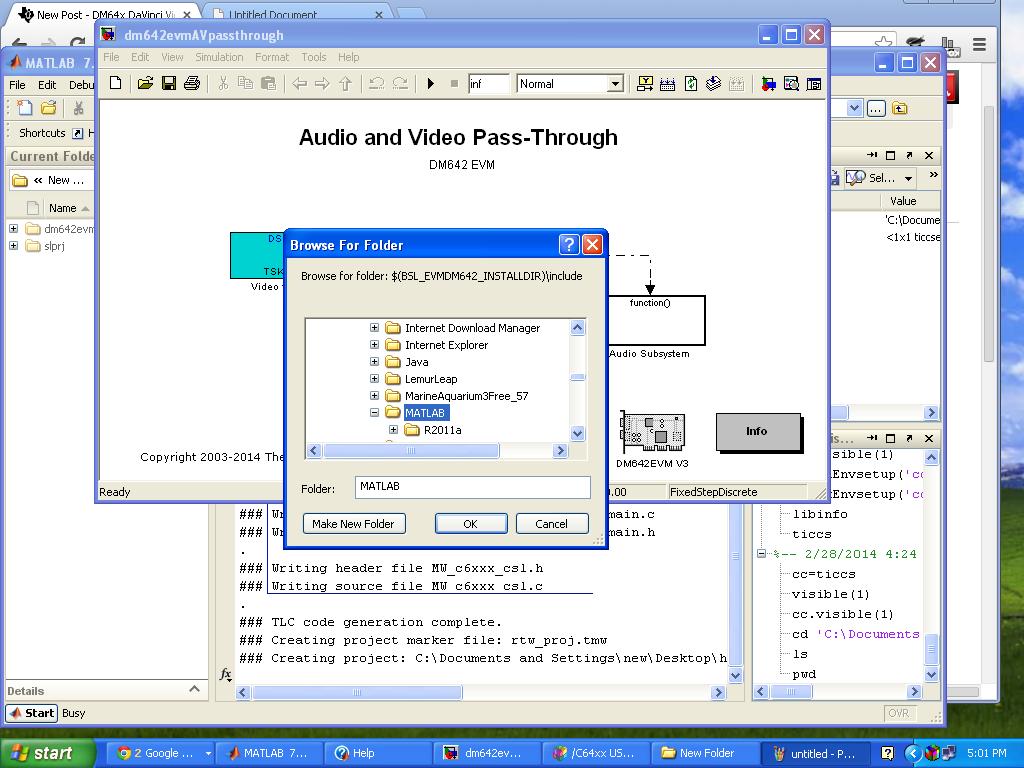This screenshot has width=1024, height=768.
Task: Click the Folder name input field
Action: [473, 487]
